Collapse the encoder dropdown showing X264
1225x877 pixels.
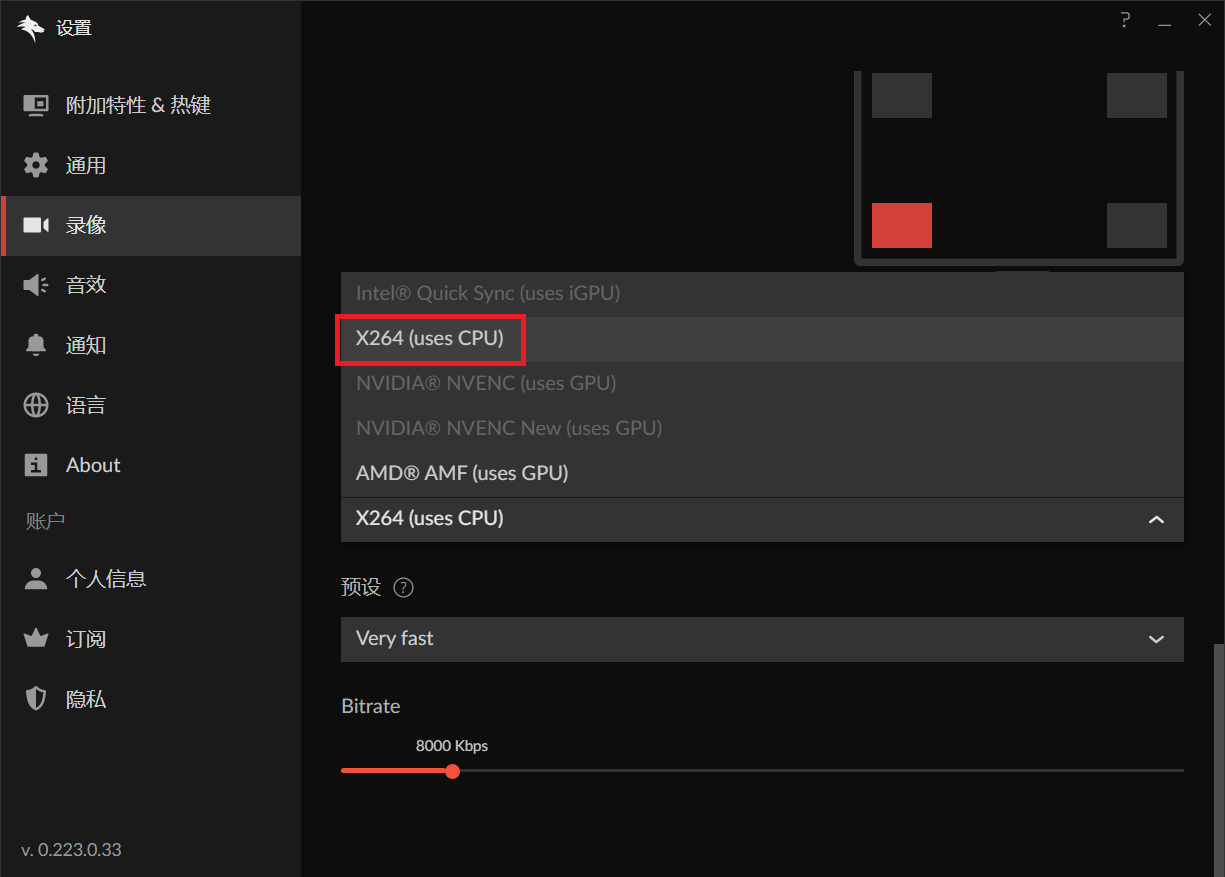(x=1156, y=519)
